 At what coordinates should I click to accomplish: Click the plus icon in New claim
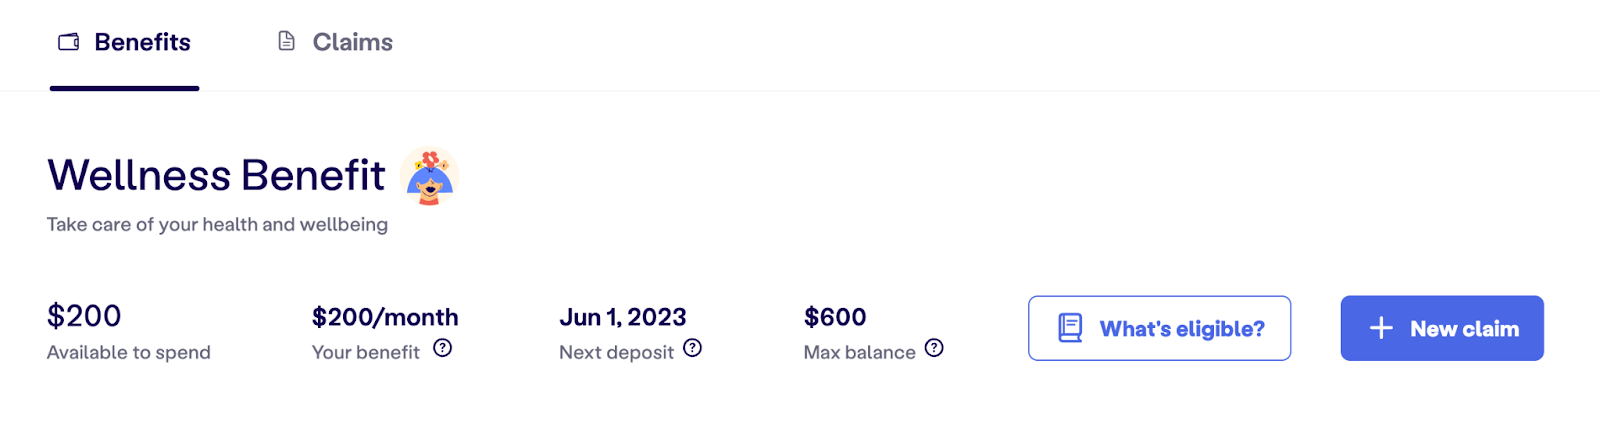(x=1381, y=328)
